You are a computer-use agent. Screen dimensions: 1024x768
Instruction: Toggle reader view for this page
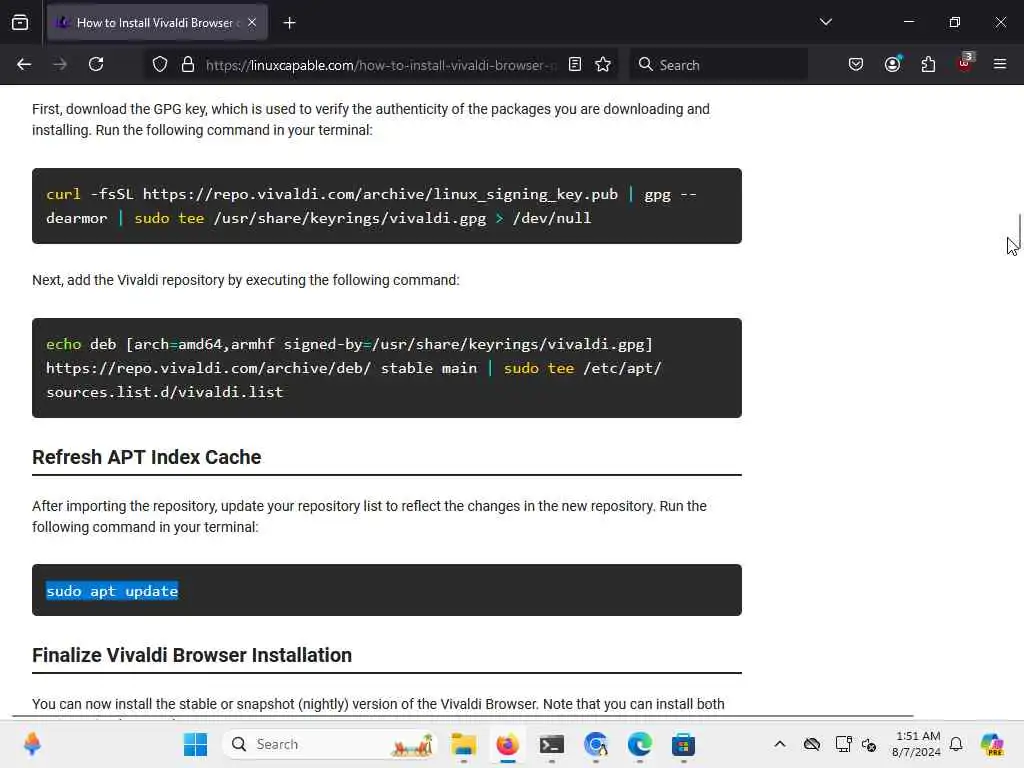[x=575, y=65]
